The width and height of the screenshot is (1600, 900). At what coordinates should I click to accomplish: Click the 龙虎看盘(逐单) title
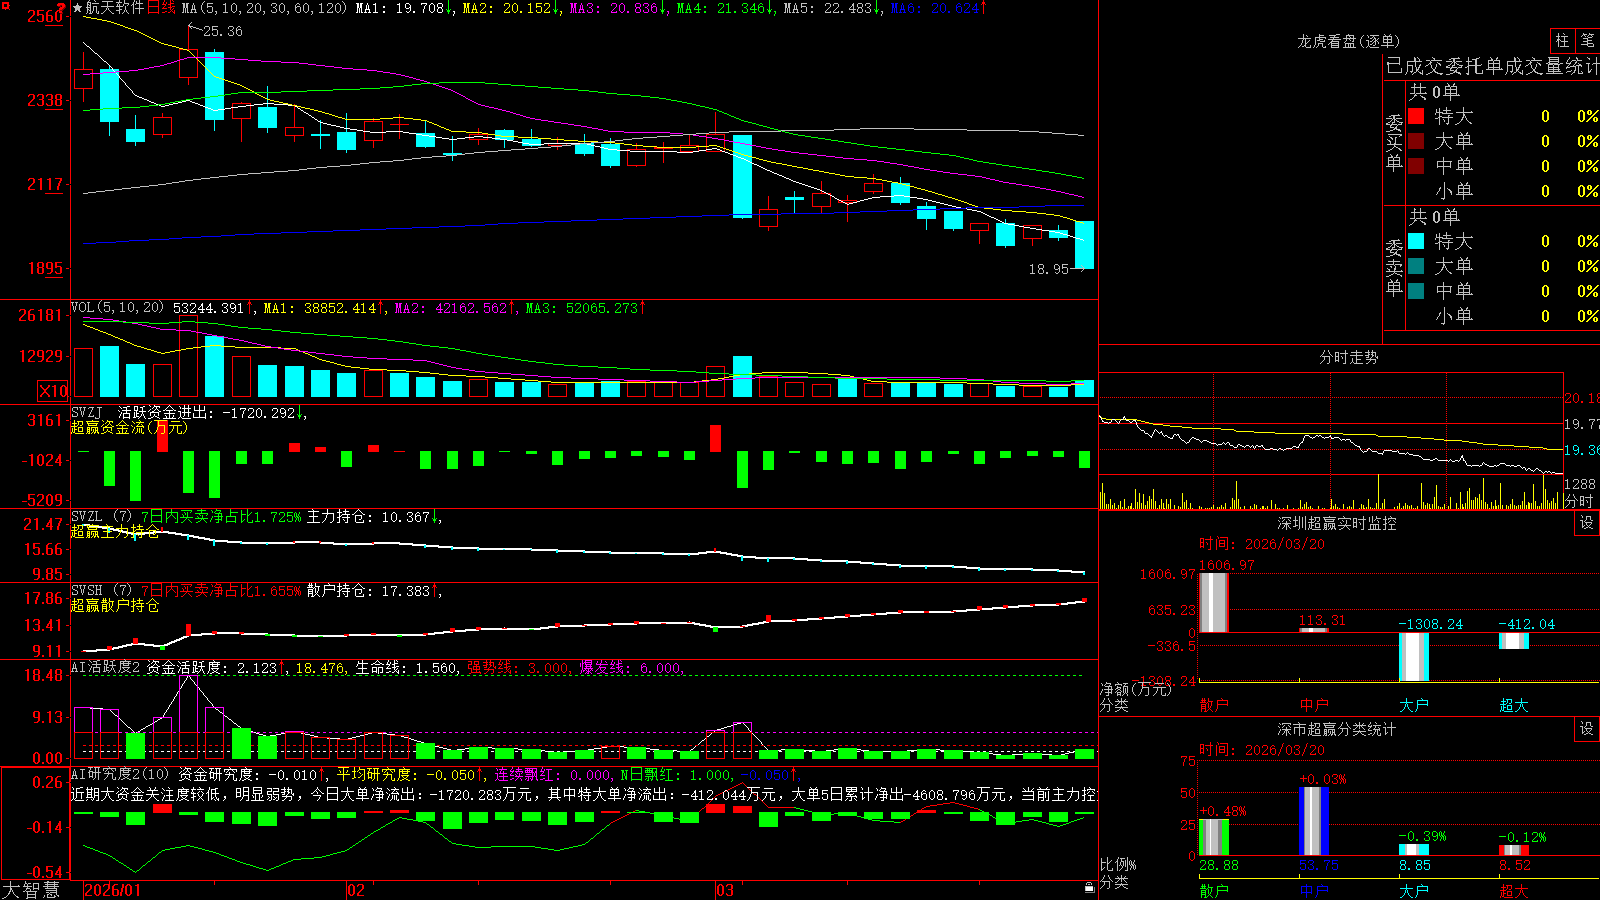1348,41
